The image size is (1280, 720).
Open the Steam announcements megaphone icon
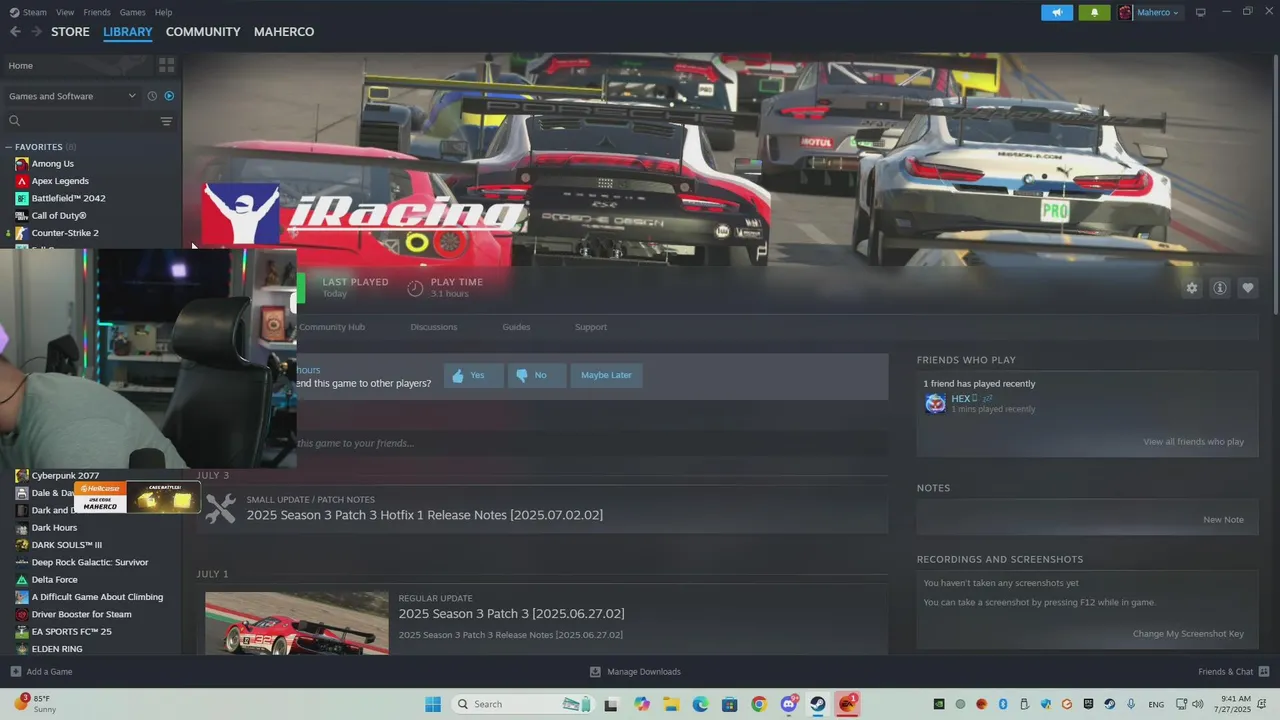(x=1057, y=12)
